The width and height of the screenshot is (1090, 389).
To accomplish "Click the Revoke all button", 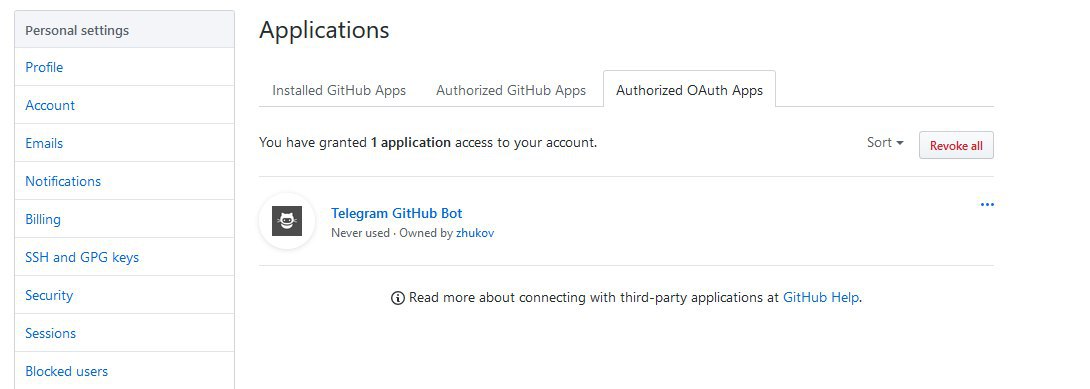I will (956, 145).
